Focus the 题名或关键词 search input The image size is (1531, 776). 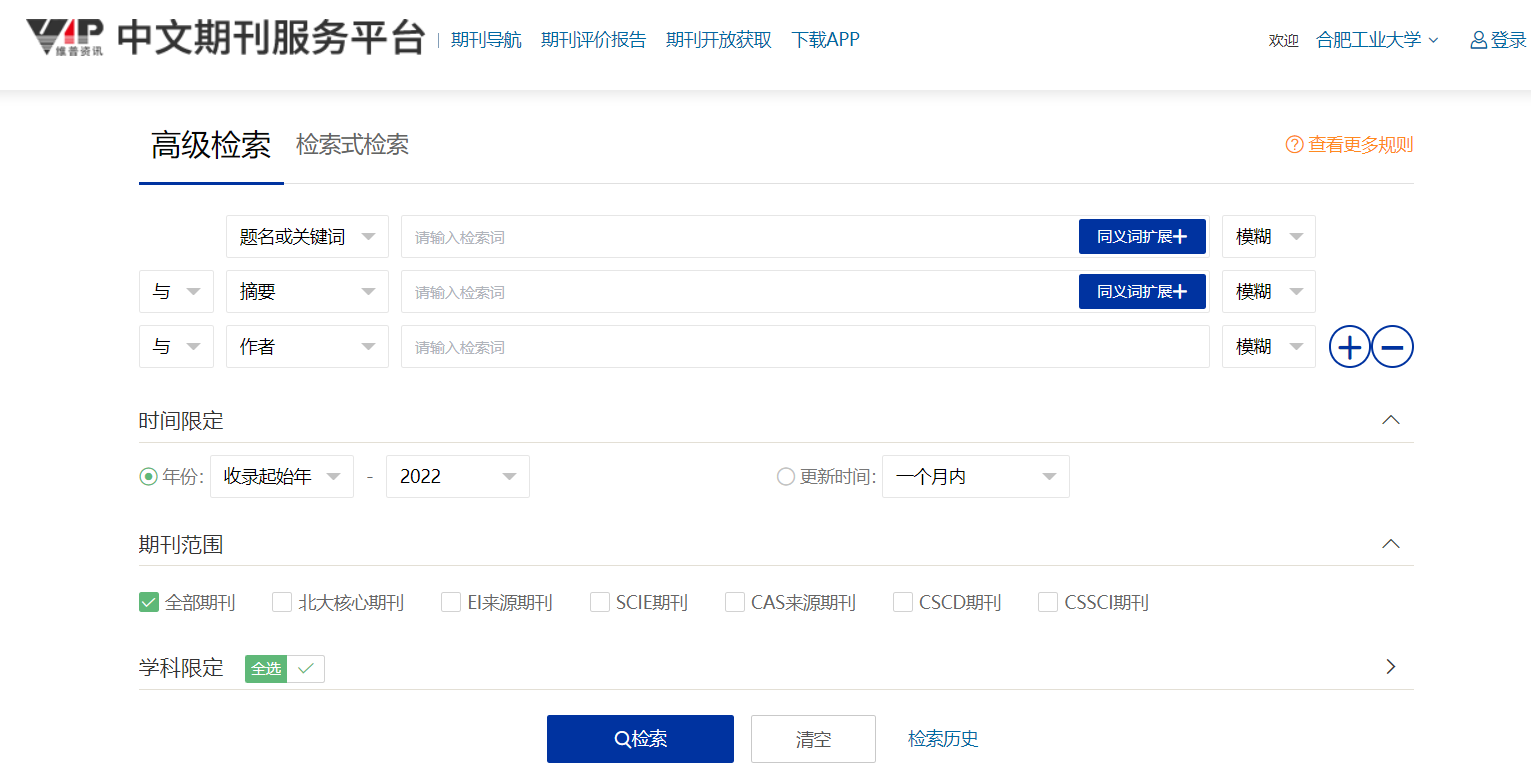739,237
